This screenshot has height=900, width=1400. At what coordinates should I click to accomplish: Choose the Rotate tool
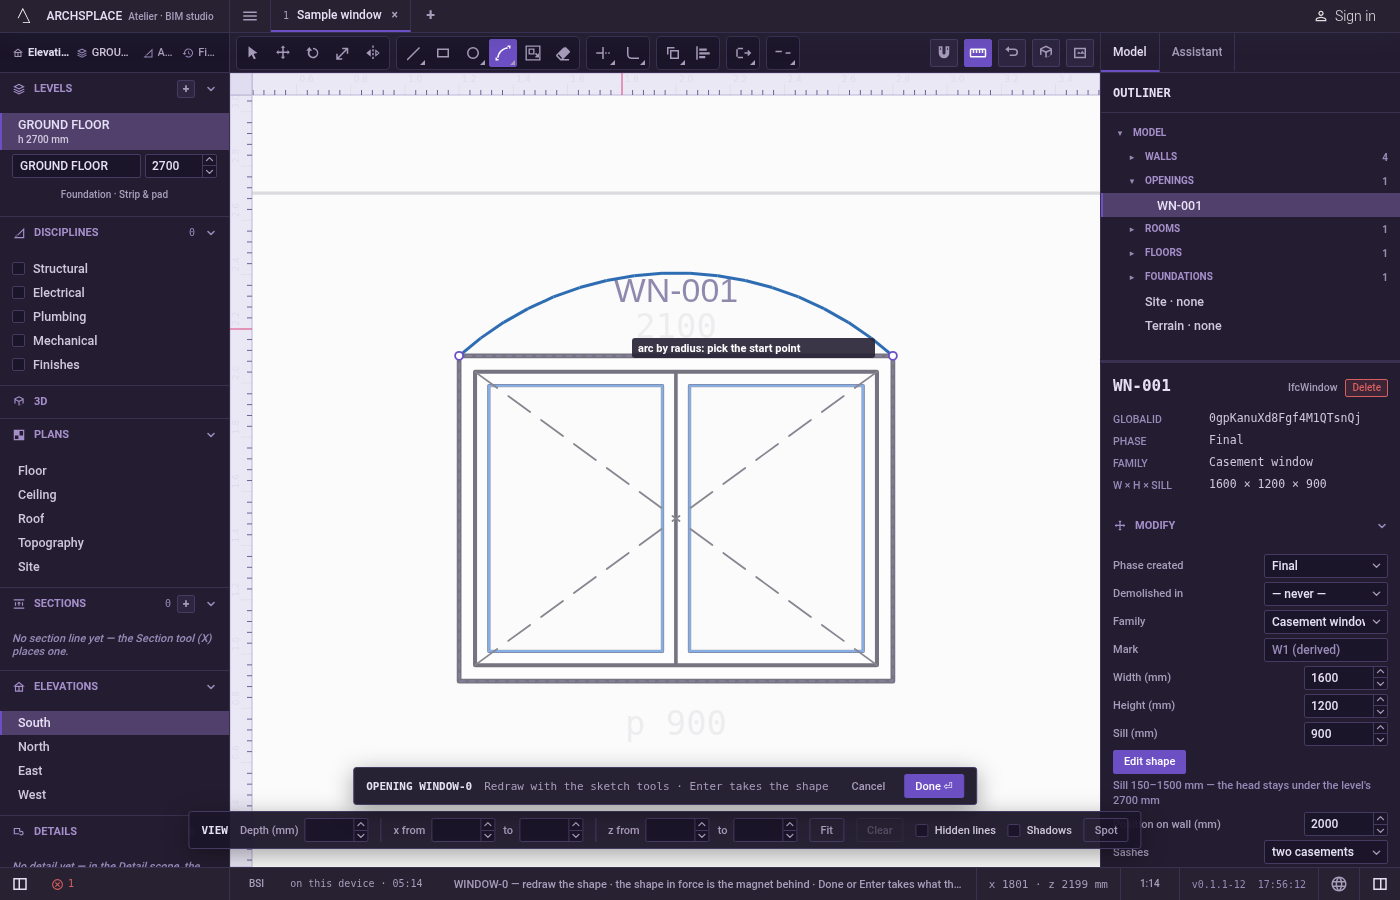click(313, 53)
